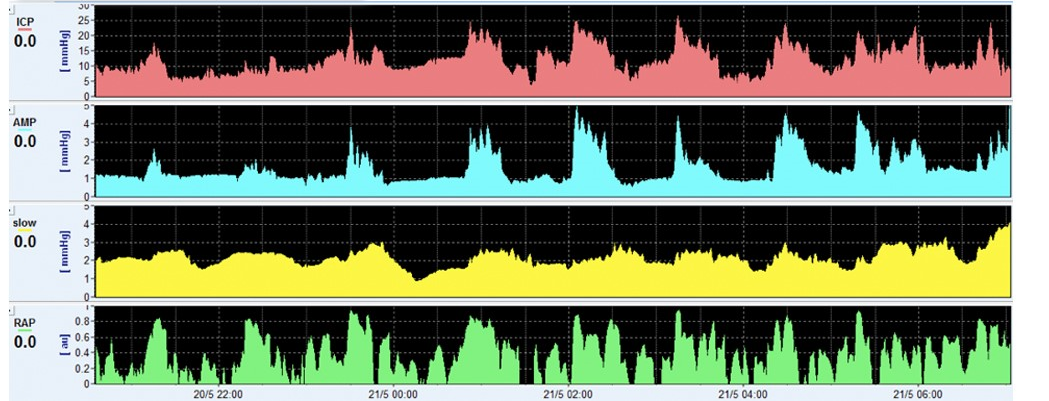Click the cyan AMP color legend line
Screen dimensions: 1049x401
(x=25, y=130)
